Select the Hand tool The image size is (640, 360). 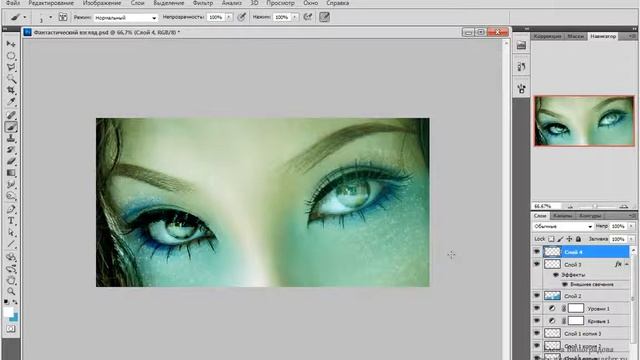pos(11,281)
